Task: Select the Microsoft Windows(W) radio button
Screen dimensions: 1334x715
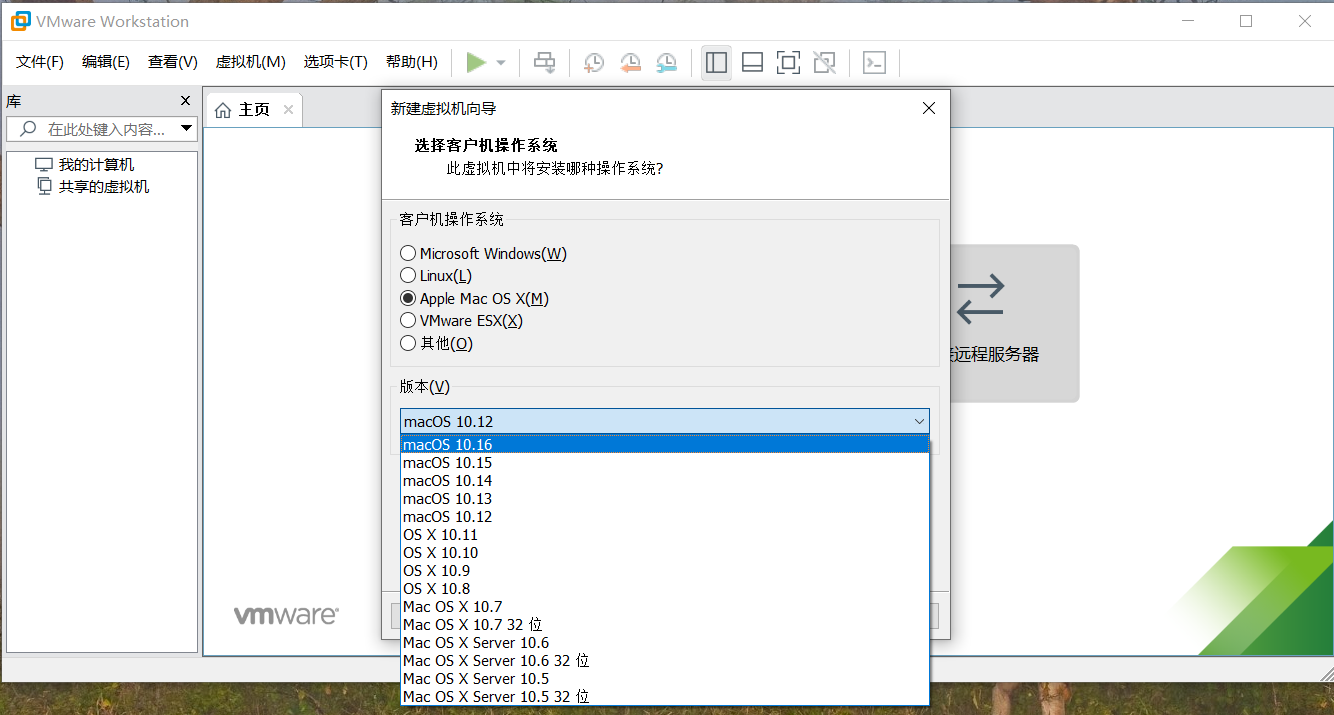Action: pos(408,254)
